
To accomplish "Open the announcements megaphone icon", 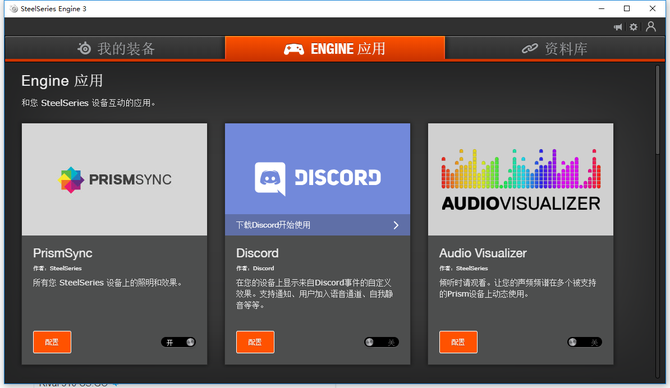I will pos(618,27).
